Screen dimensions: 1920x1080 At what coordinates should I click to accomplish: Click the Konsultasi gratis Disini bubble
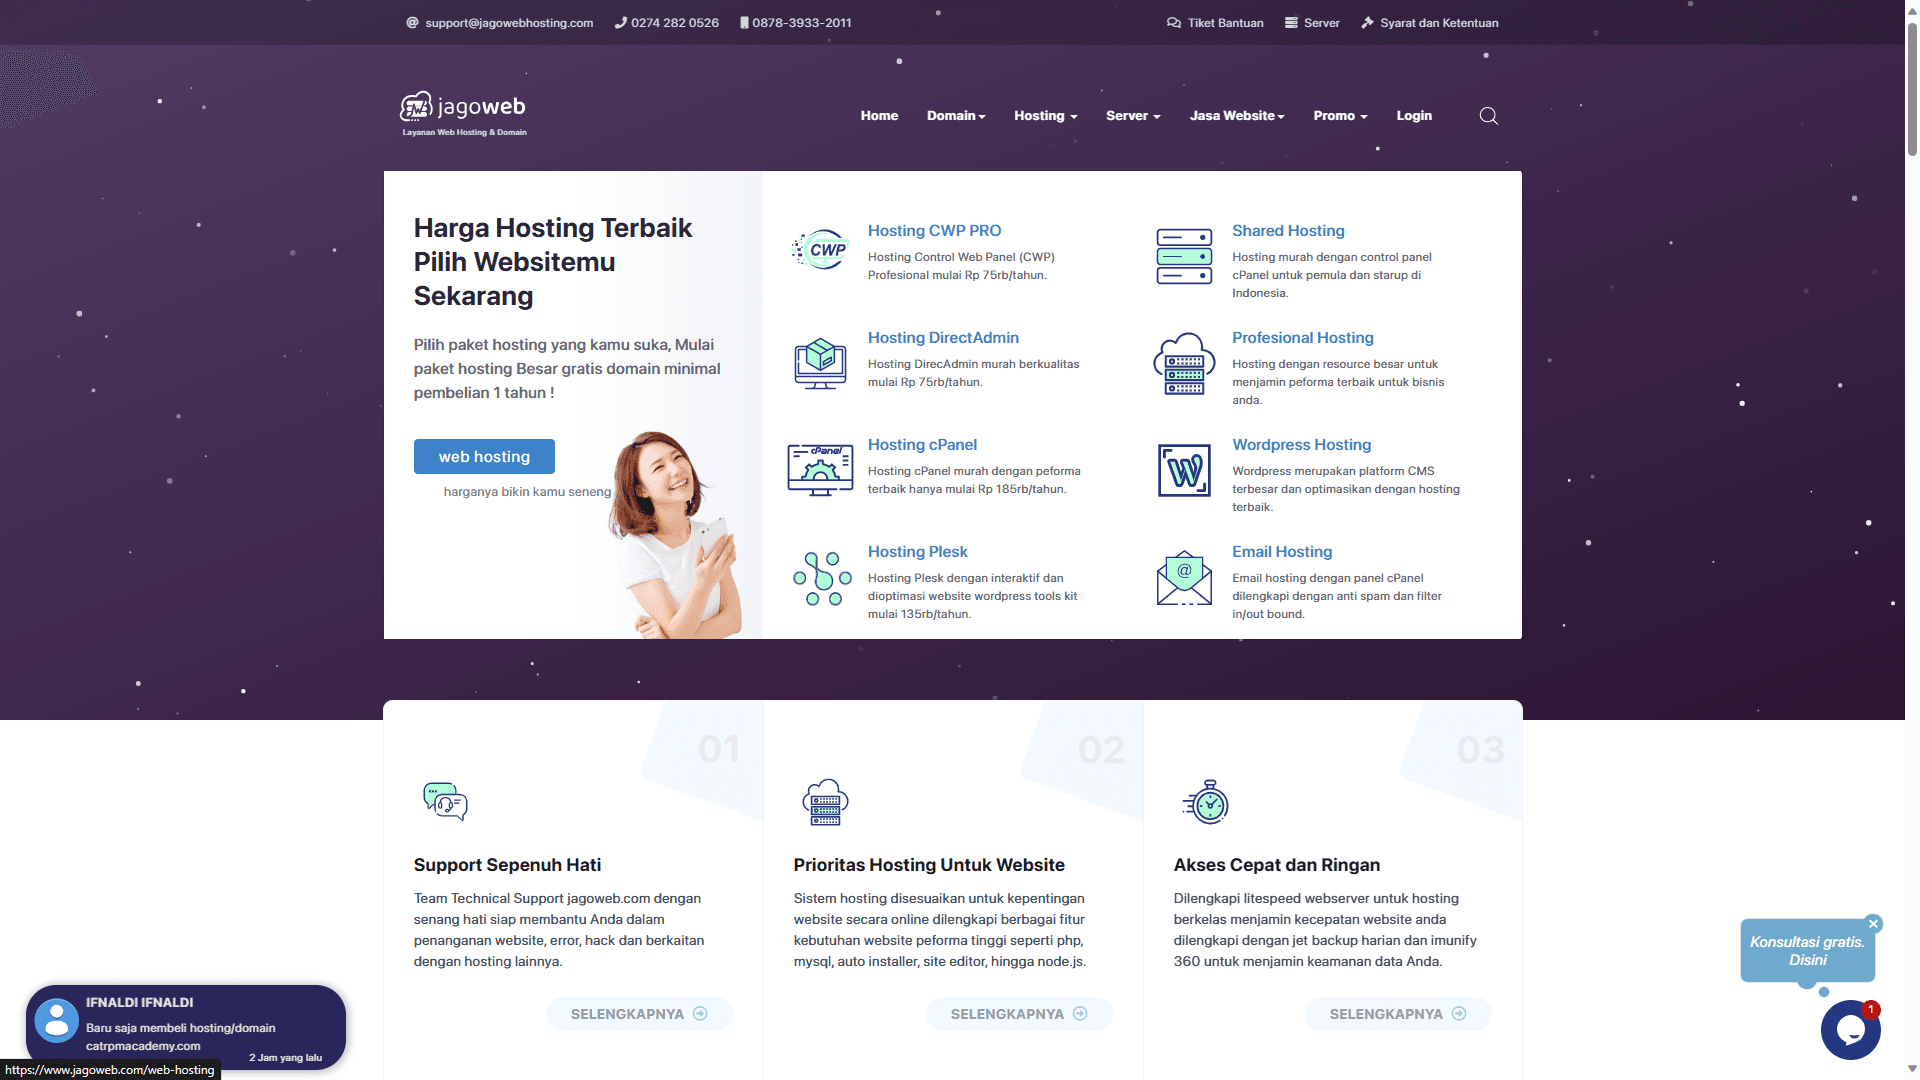[1807, 951]
